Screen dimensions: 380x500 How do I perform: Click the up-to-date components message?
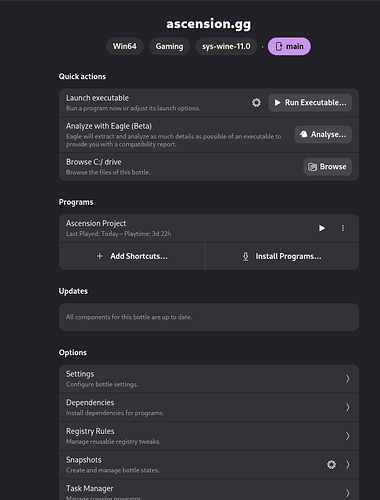pyautogui.click(x=129, y=317)
